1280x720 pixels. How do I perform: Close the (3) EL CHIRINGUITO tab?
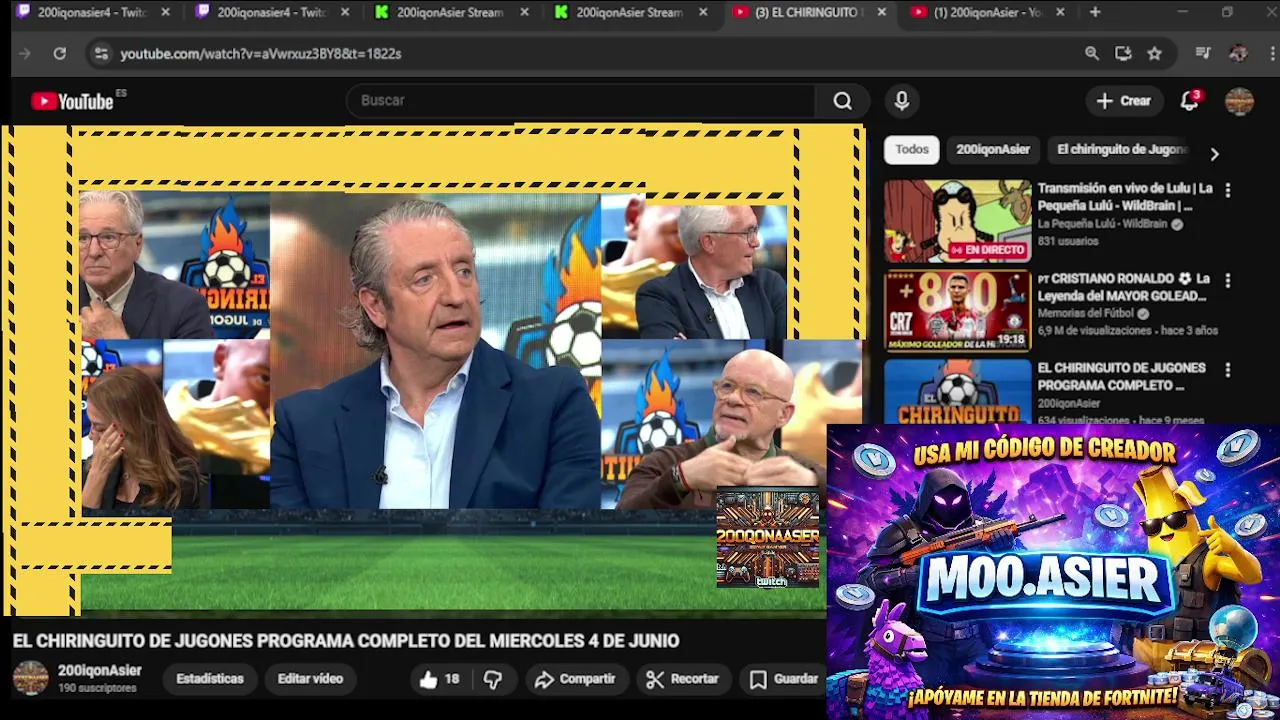click(x=881, y=12)
